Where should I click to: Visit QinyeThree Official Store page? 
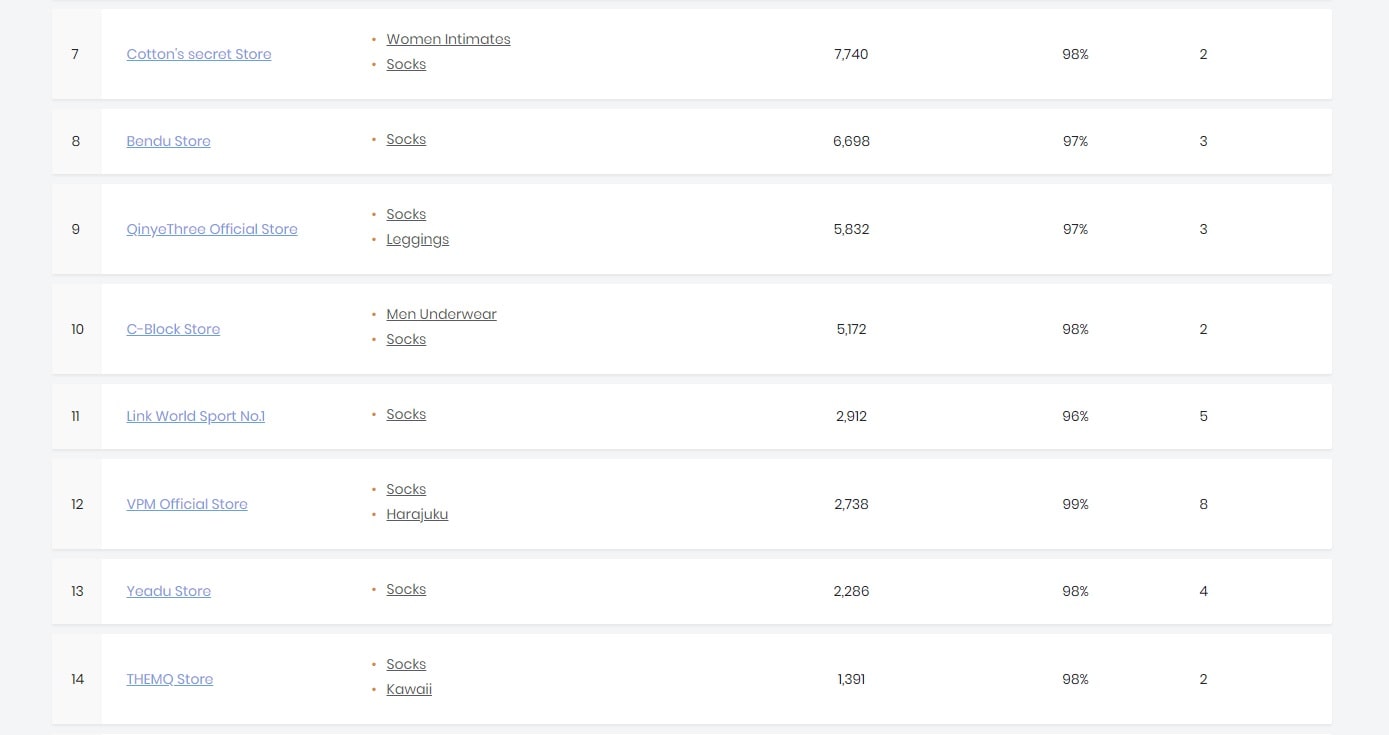coord(212,229)
